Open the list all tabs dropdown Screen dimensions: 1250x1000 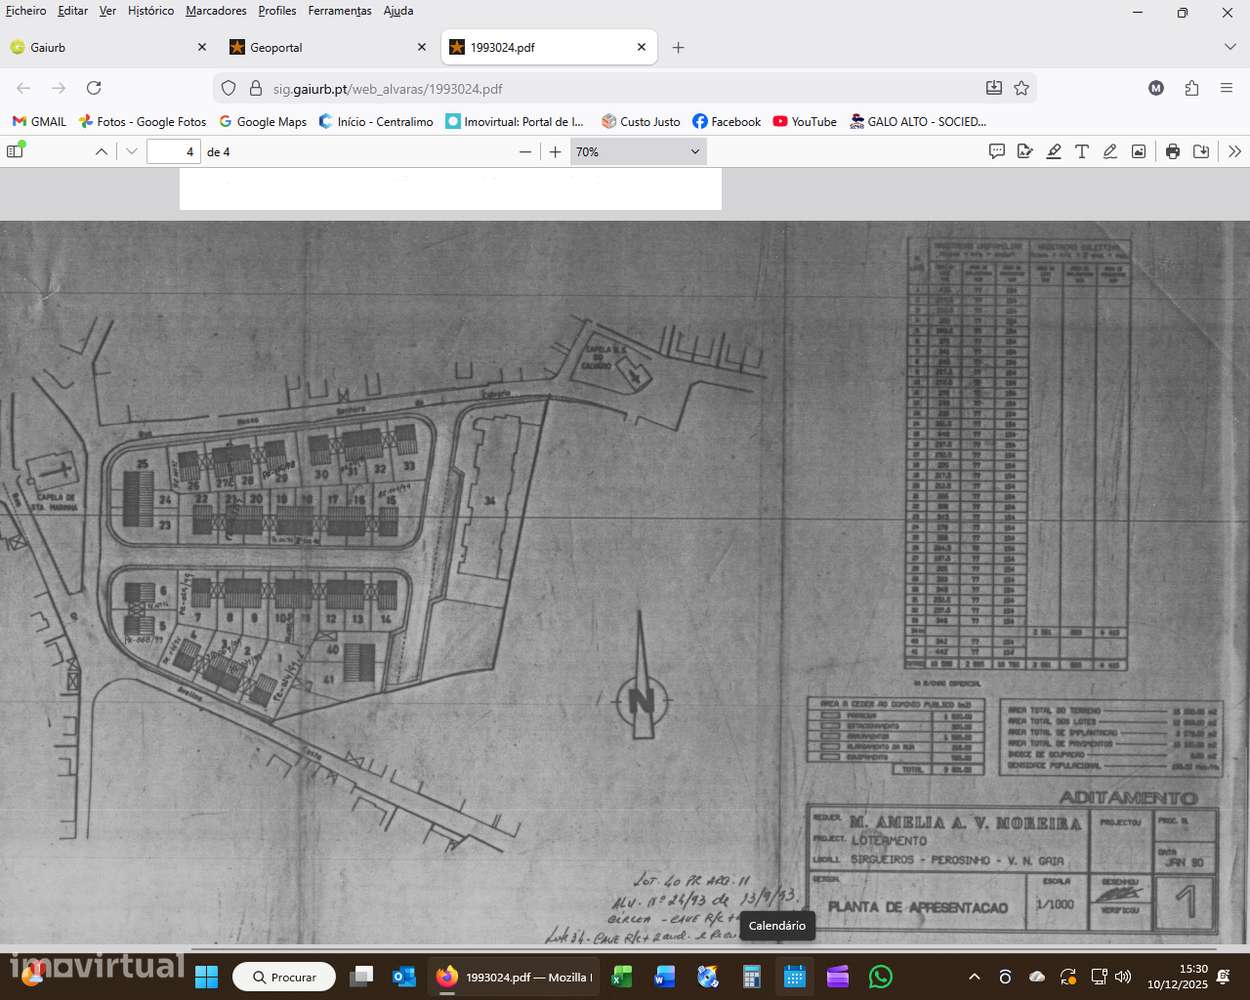(x=1230, y=47)
